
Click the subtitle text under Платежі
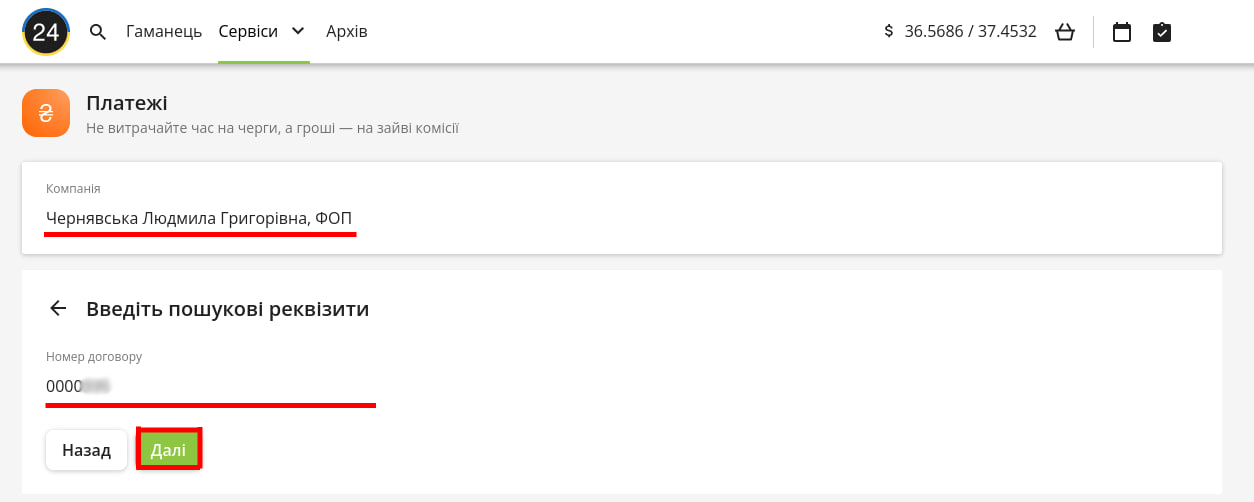point(272,128)
